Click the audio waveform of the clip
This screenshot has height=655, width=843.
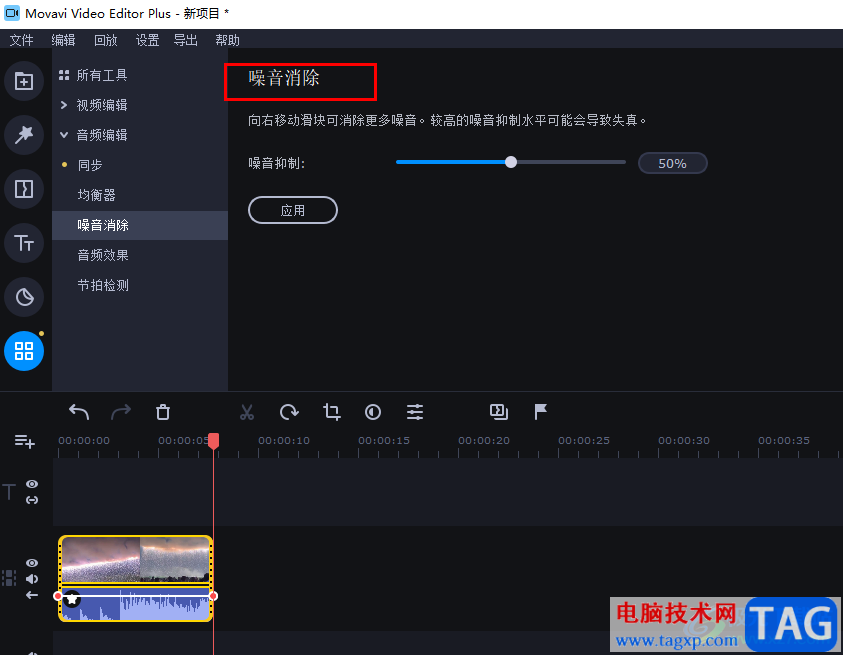135,604
